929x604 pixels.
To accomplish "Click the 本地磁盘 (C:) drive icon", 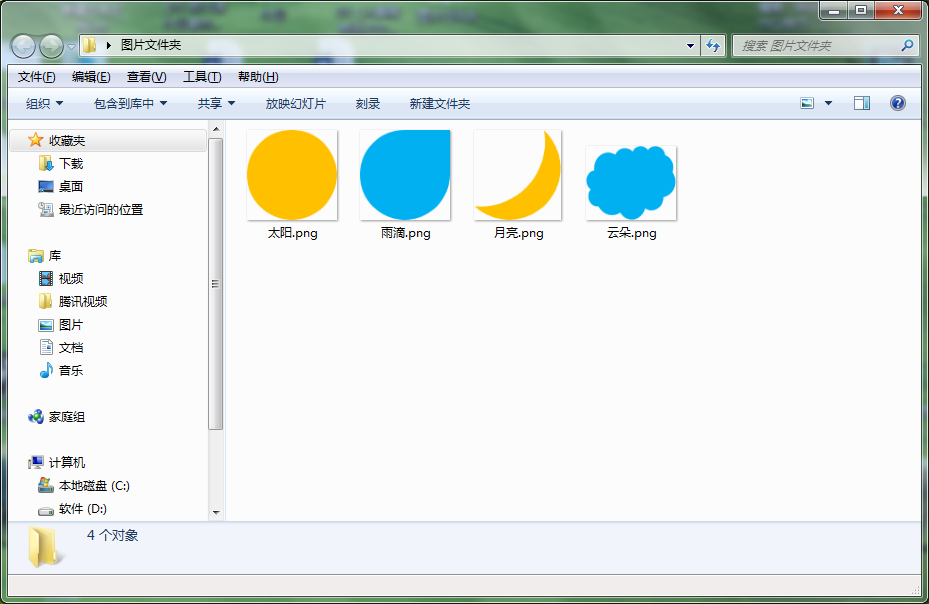I will pyautogui.click(x=46, y=485).
